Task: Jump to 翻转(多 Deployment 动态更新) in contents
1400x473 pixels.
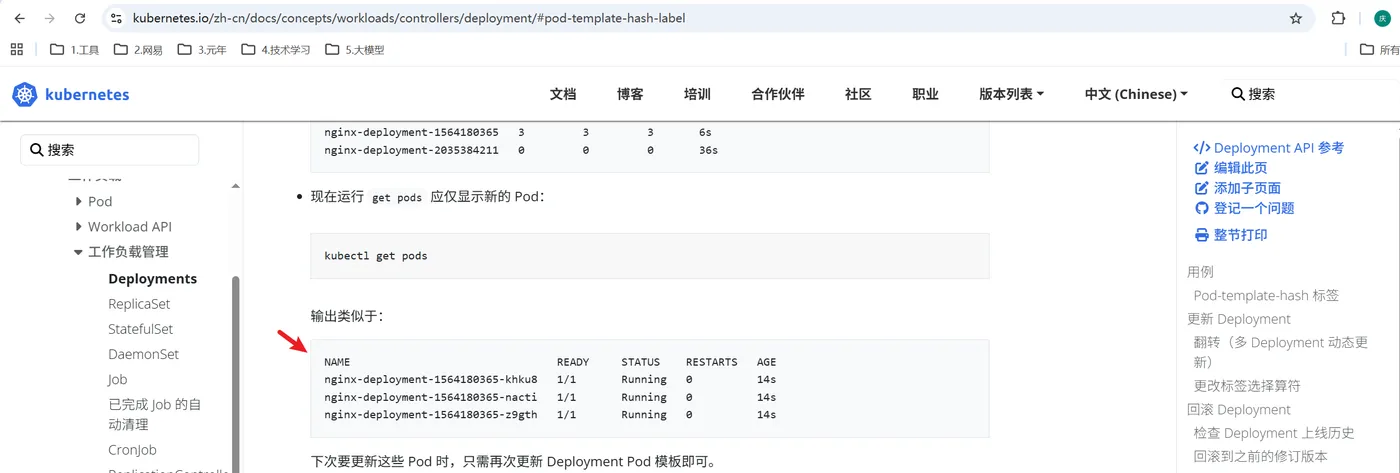Action: pos(1281,352)
